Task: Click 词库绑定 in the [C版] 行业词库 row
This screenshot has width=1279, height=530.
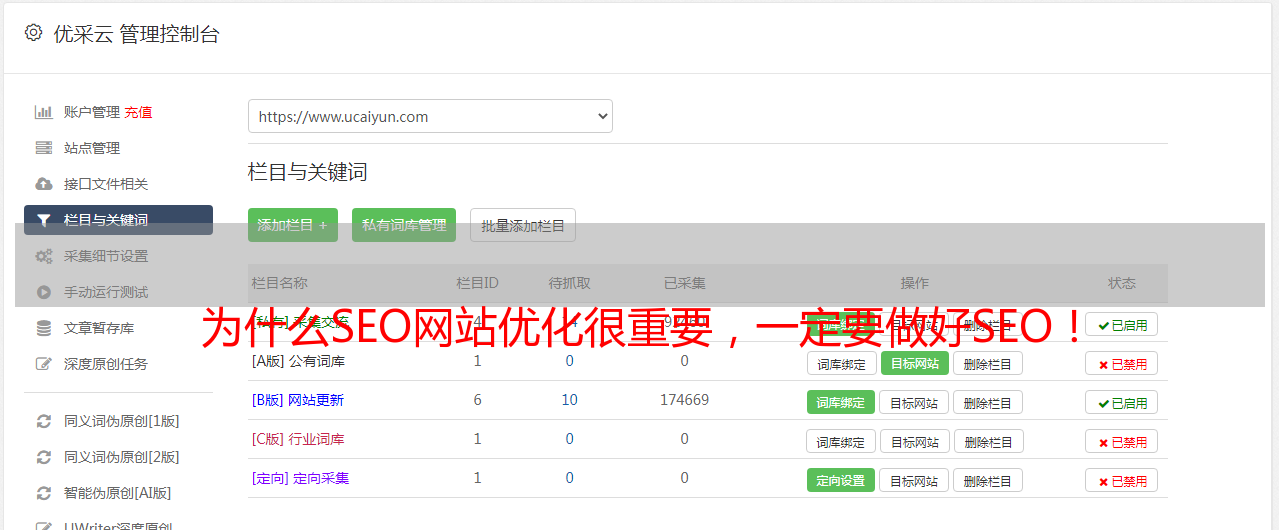Action: tap(841, 441)
